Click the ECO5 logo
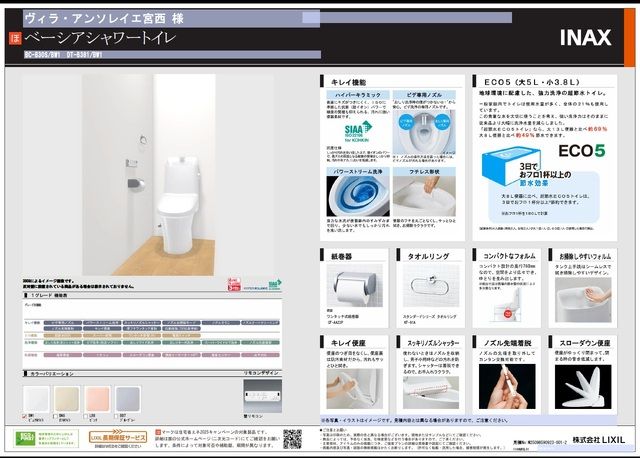Viewport: 640px width, 458px height. (x=582, y=151)
